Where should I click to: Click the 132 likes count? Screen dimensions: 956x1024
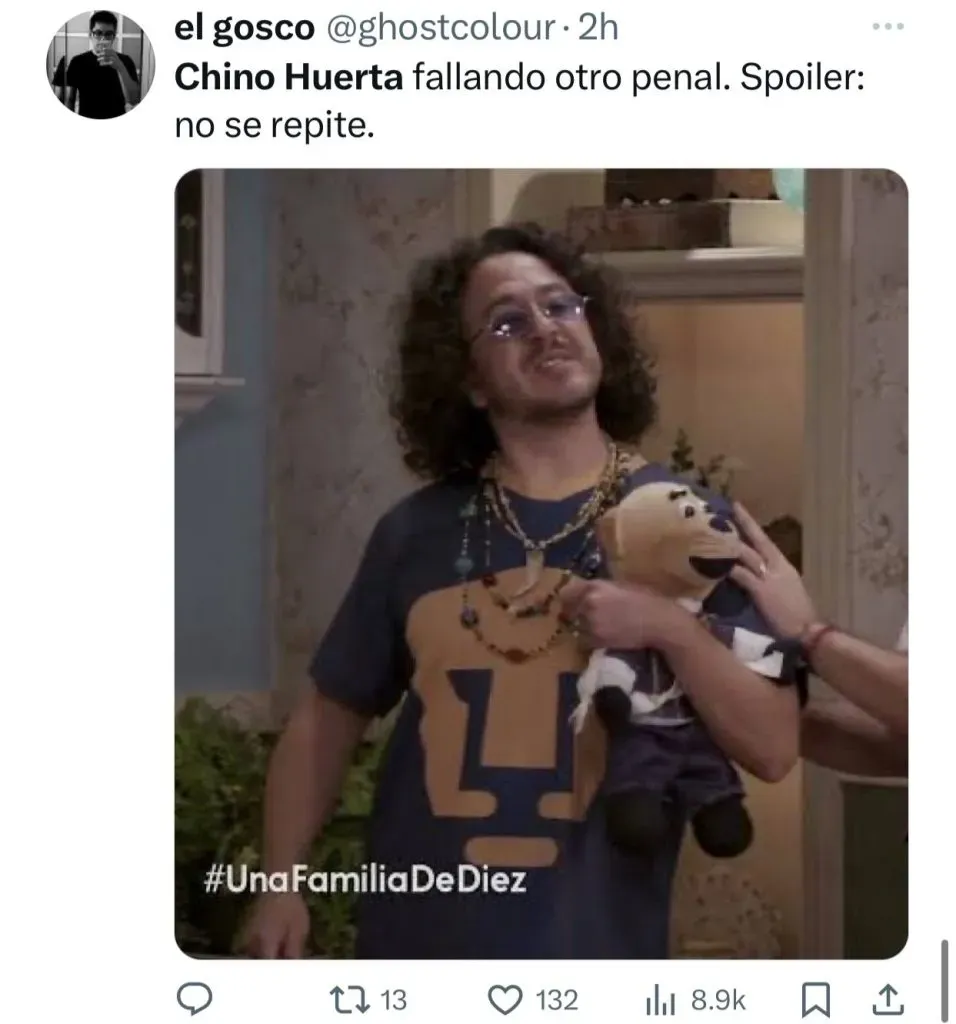pyautogui.click(x=557, y=1000)
